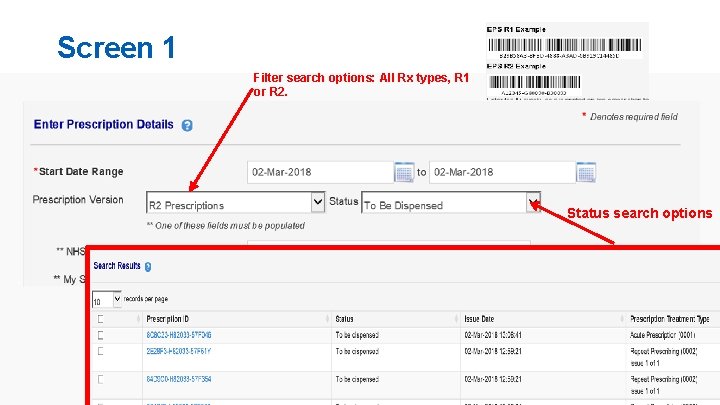Click the end date field after 'to'
The height and width of the screenshot is (405, 720).
[502, 172]
